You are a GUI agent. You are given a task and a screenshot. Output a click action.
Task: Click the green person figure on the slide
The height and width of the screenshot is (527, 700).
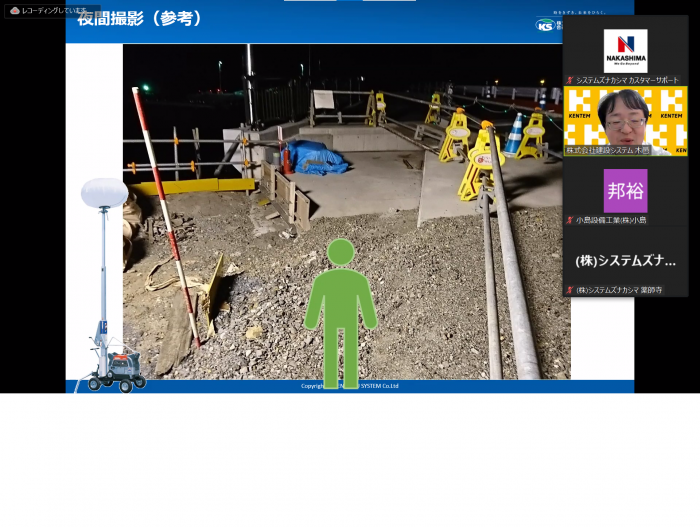tap(341, 313)
